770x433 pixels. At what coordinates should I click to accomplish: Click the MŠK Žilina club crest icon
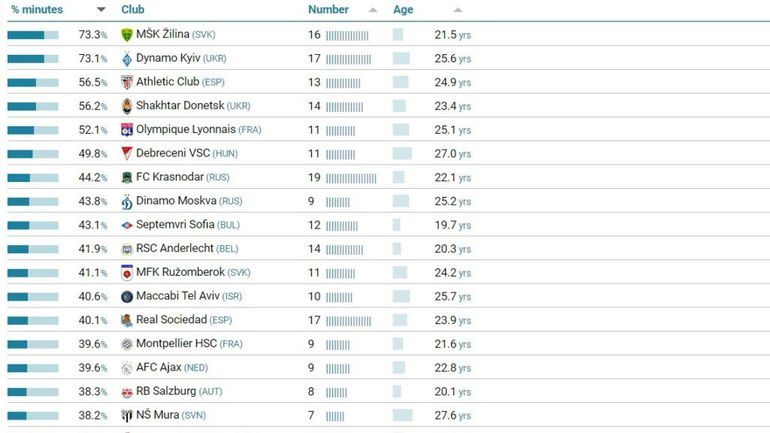point(127,34)
